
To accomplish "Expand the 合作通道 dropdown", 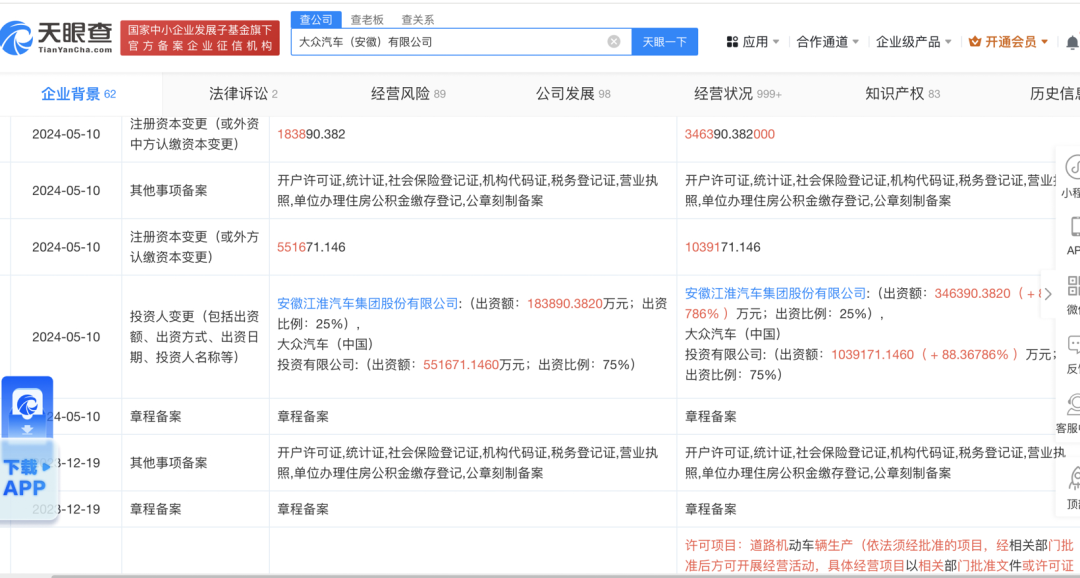I will tap(827, 42).
